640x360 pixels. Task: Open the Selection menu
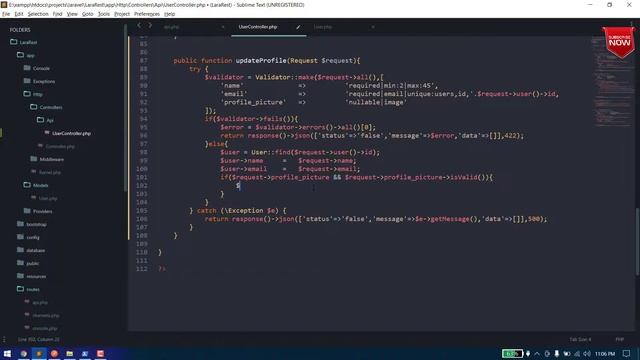38,14
